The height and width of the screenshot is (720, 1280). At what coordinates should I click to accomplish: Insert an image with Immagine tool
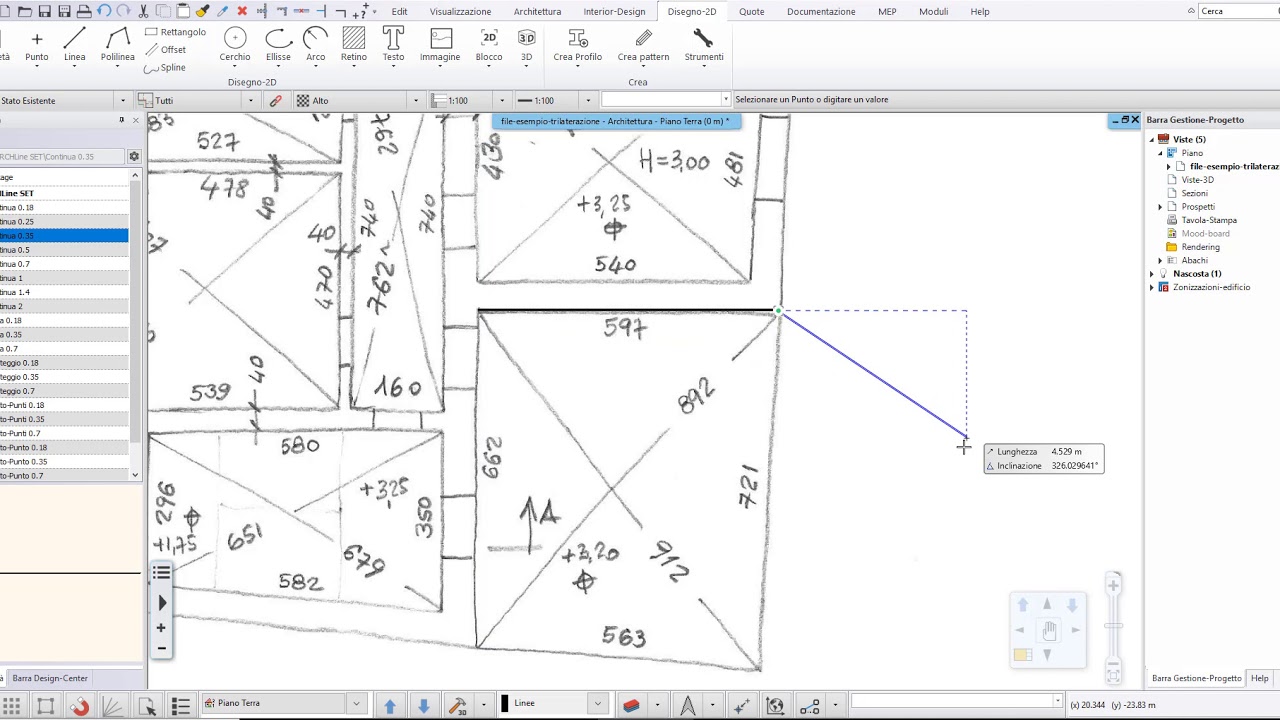coord(440,46)
